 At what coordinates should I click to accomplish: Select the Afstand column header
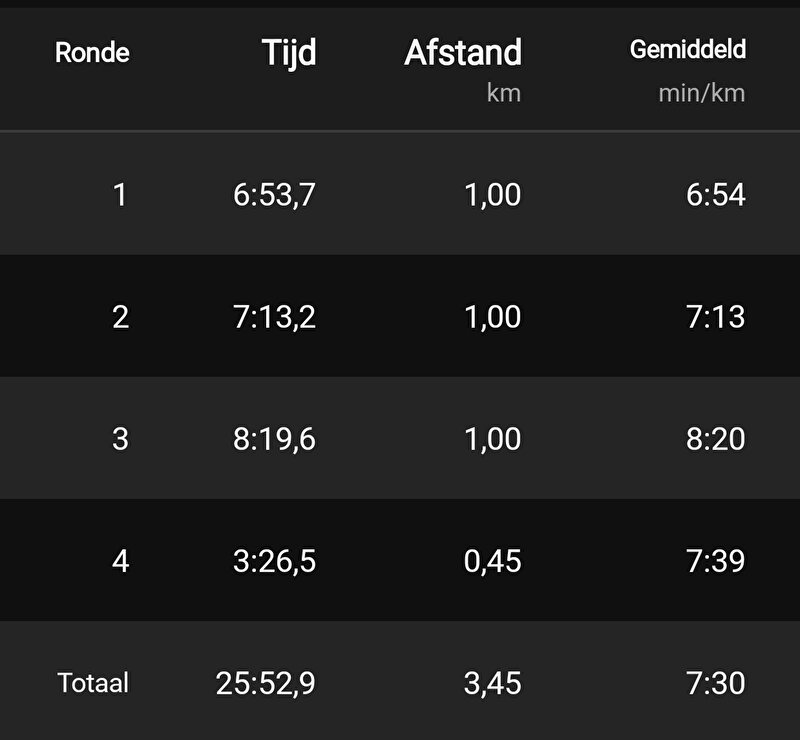tap(463, 53)
